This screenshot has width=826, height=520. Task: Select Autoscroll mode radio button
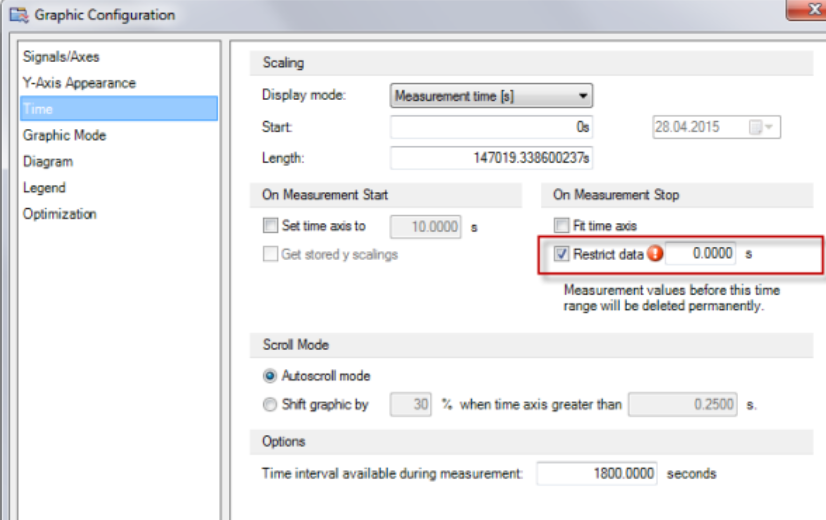[269, 376]
